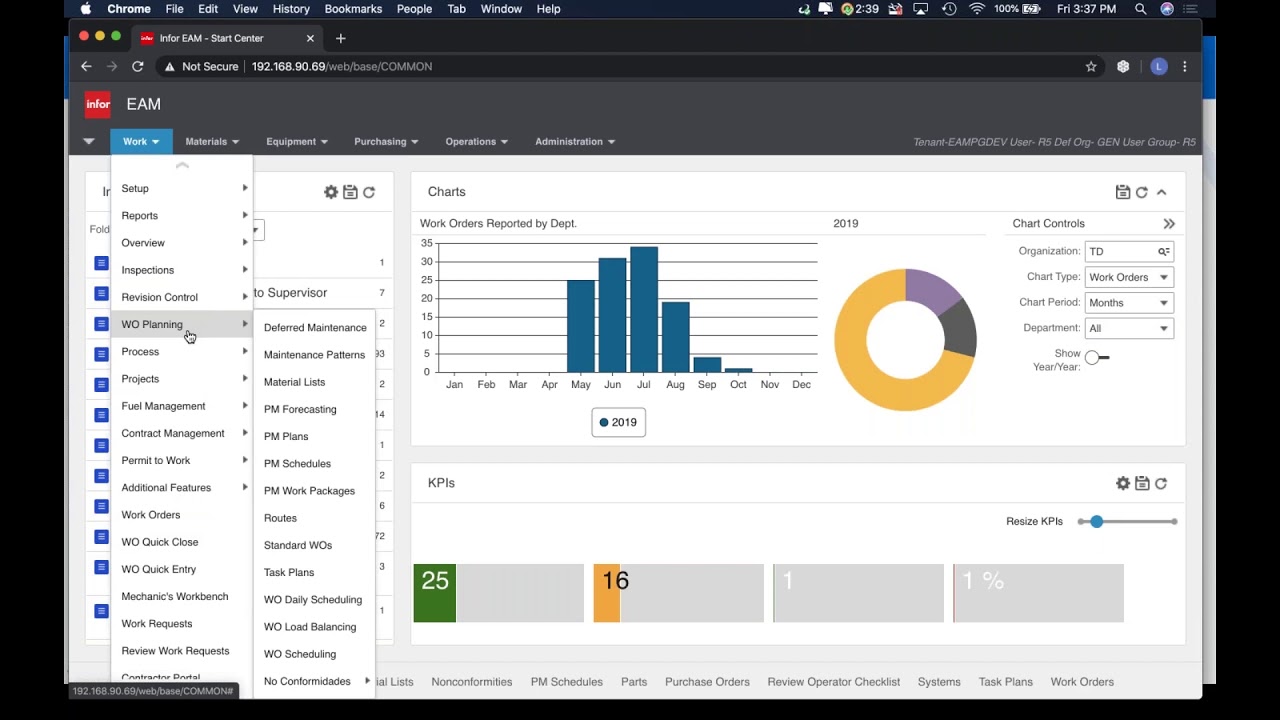Expand the leftmost nav arrow dropdown
1280x720 pixels.
coord(89,142)
